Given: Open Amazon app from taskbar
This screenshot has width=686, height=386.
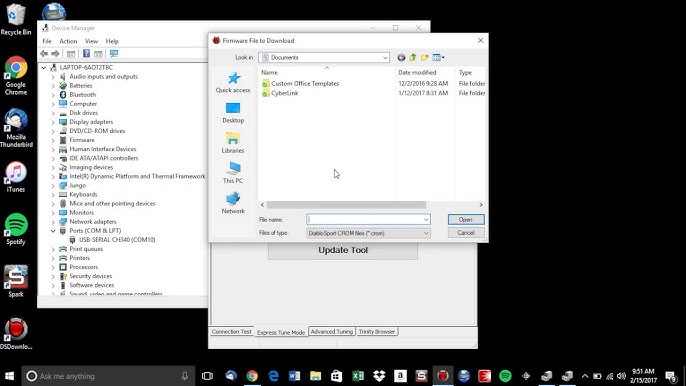Looking at the screenshot, I should pyautogui.click(x=400, y=376).
